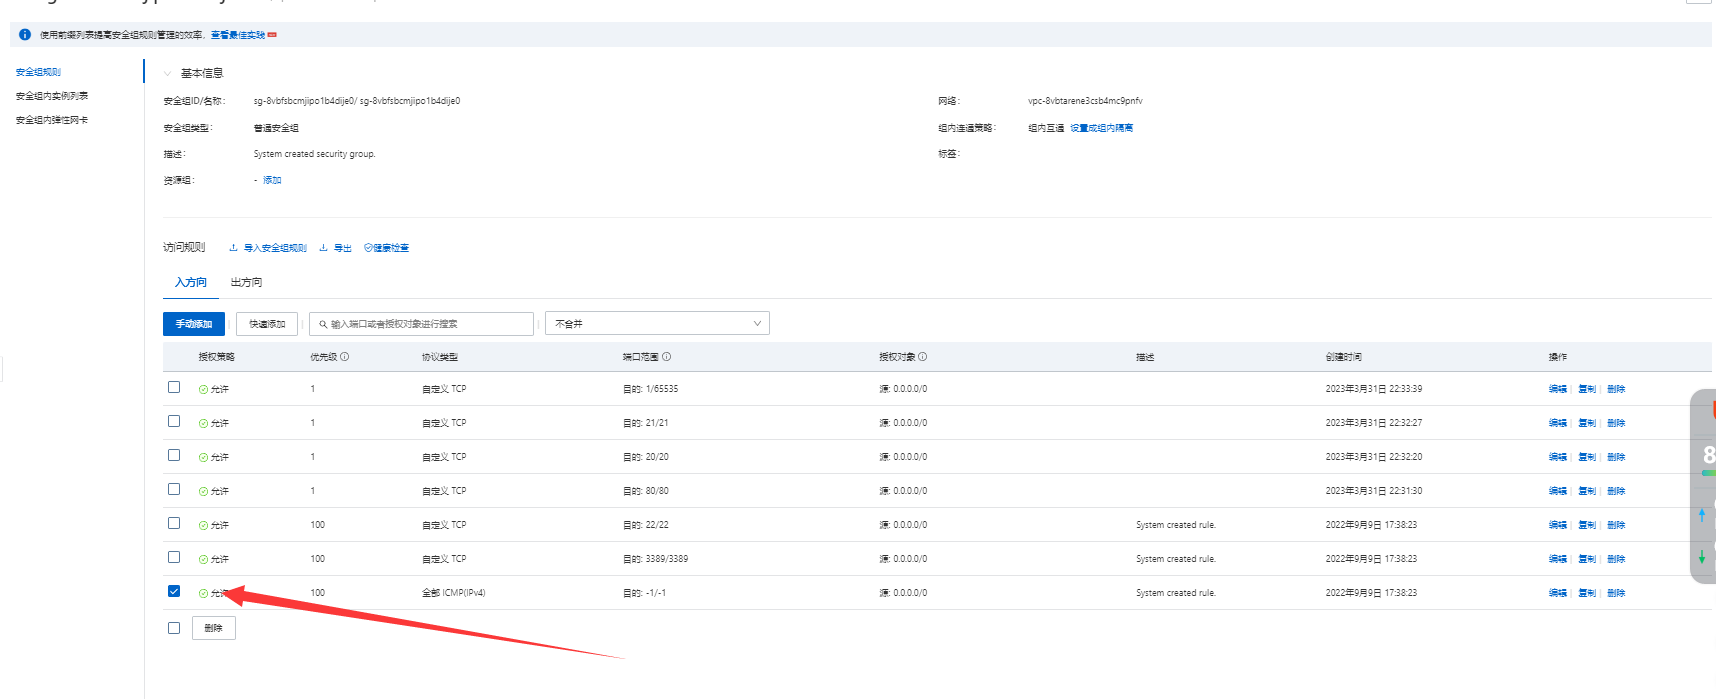Select the checkbox for the 22/22 rule
The height and width of the screenshot is (699, 1716).
click(x=174, y=523)
